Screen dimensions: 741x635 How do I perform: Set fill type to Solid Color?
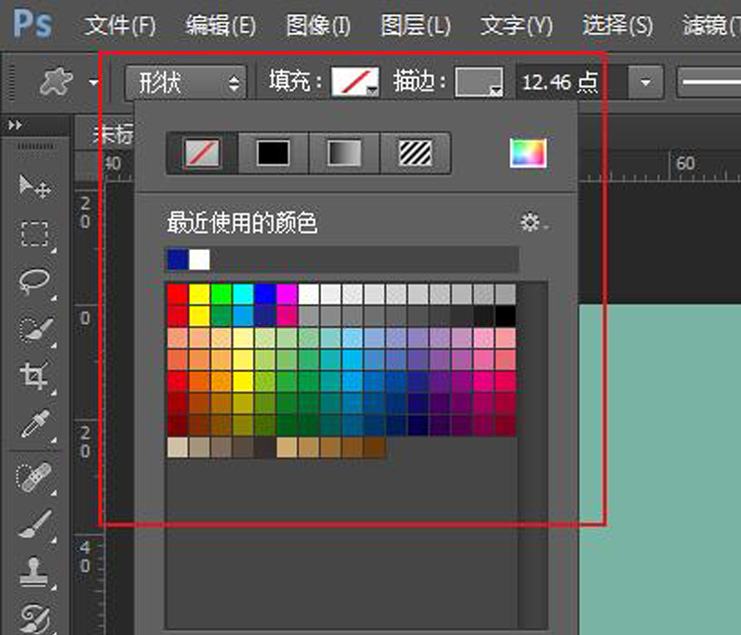[273, 153]
